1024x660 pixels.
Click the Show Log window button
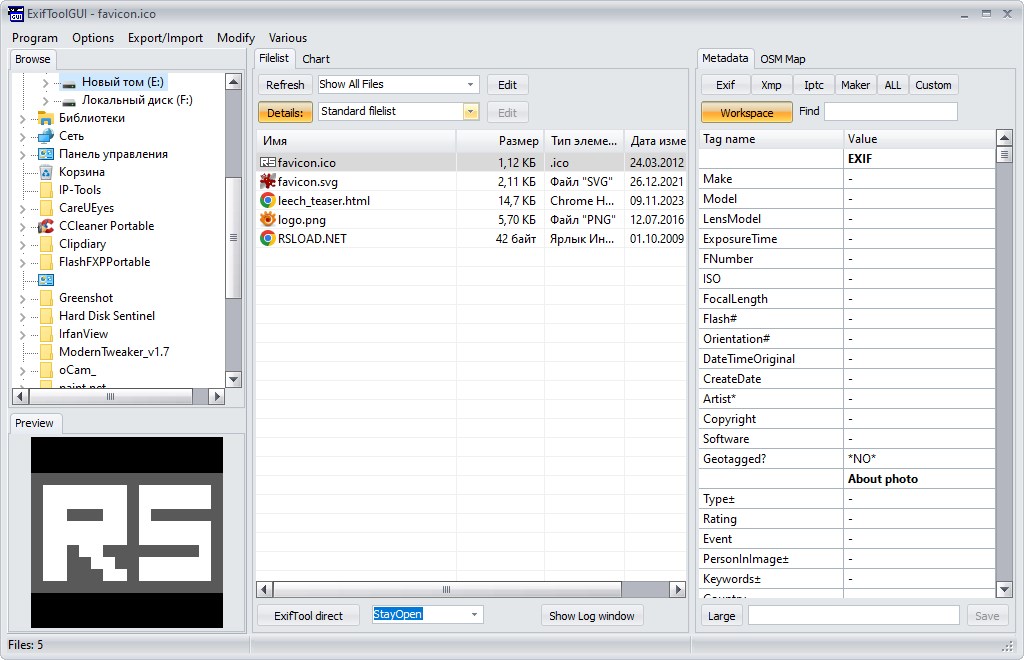(591, 616)
